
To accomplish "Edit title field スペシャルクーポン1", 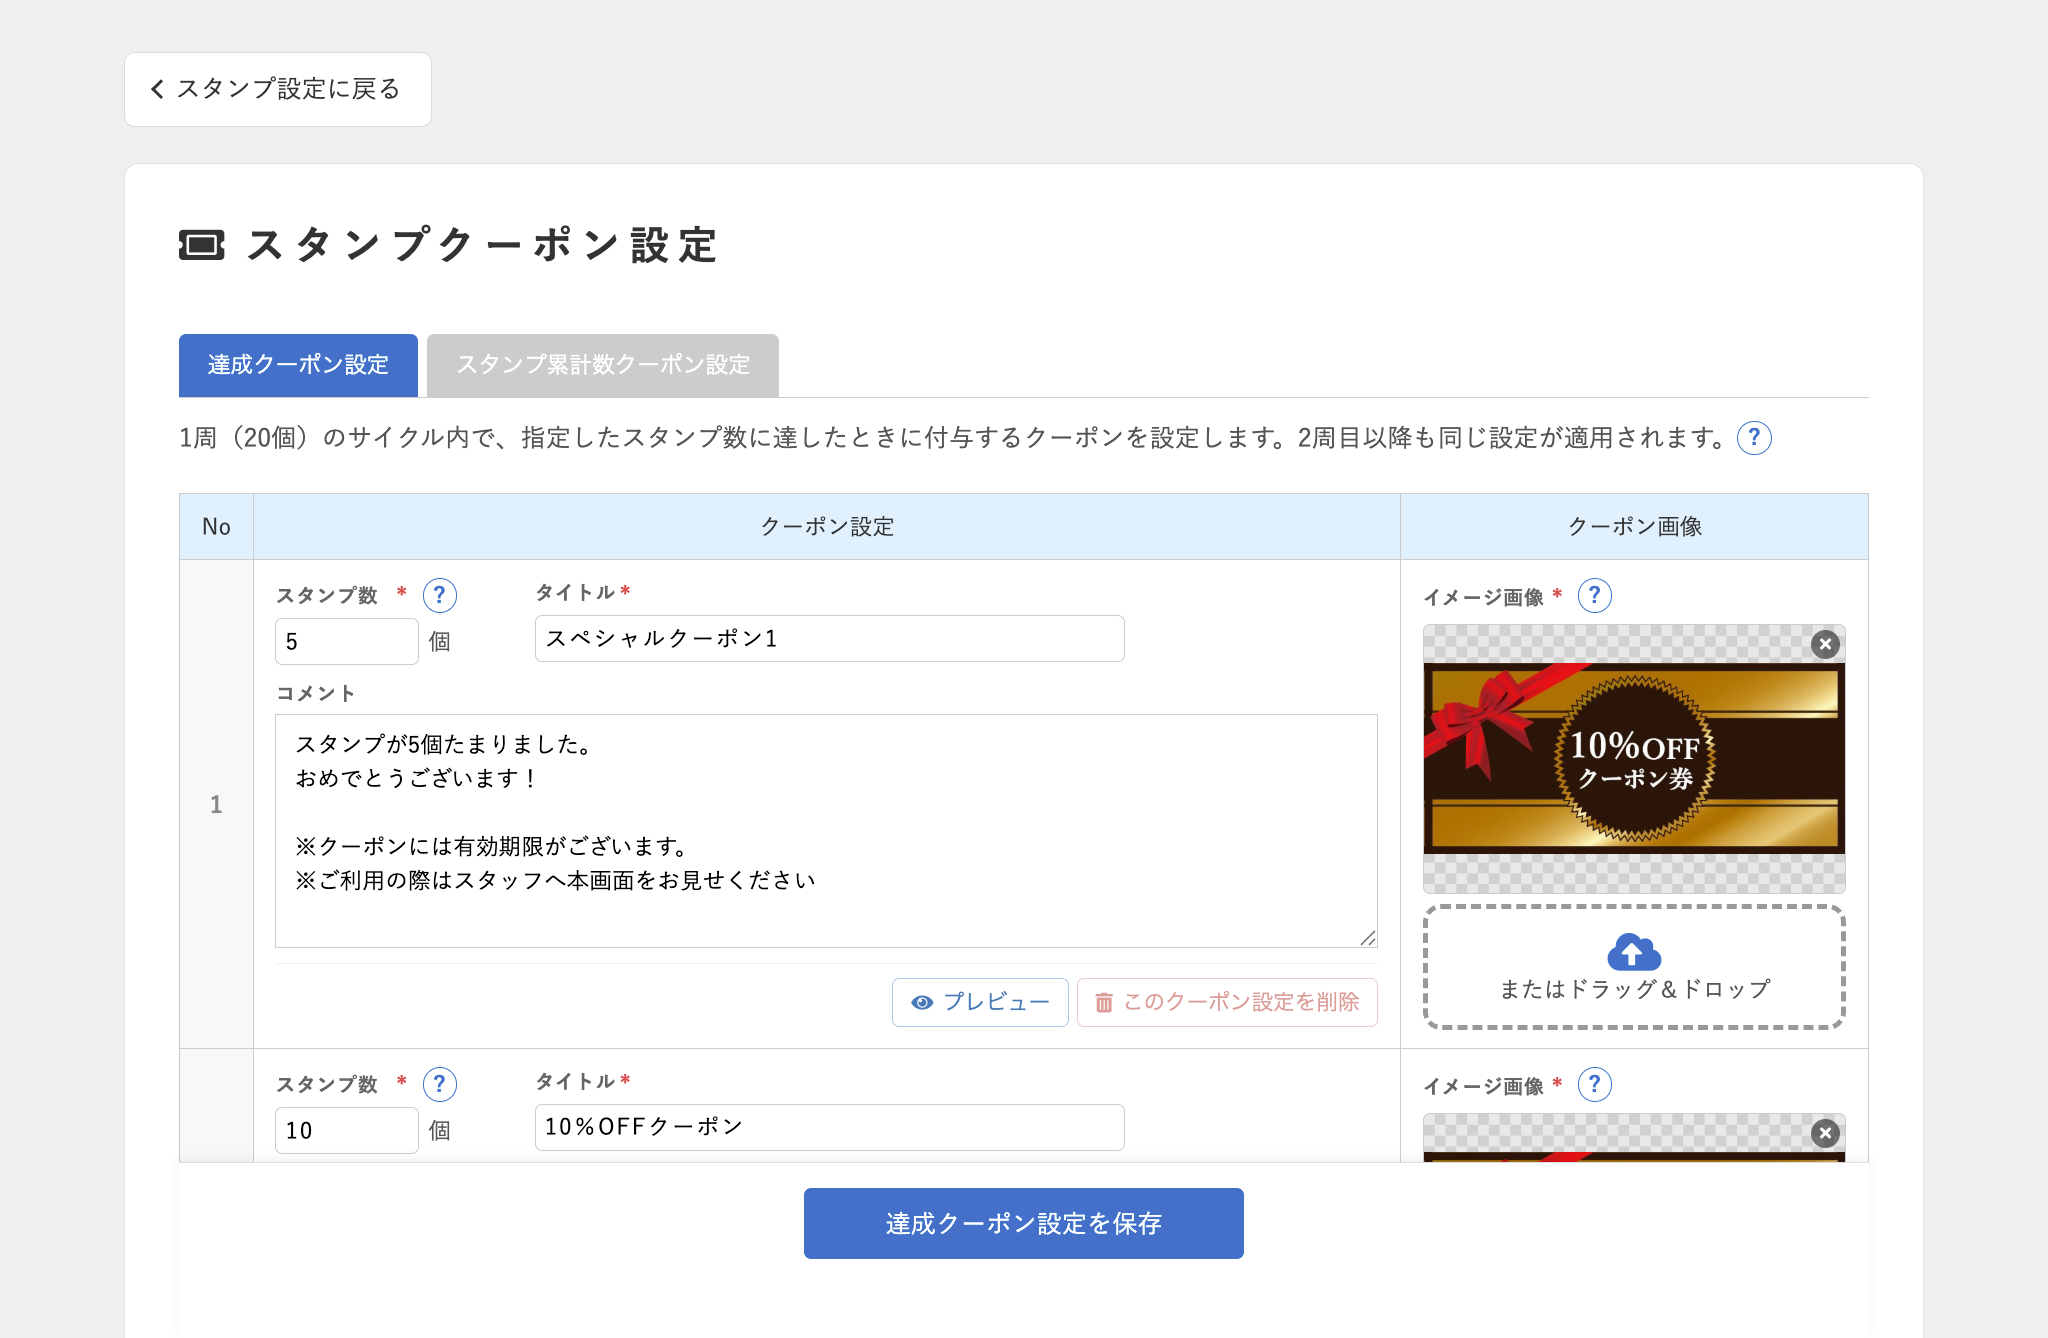I will coord(830,638).
